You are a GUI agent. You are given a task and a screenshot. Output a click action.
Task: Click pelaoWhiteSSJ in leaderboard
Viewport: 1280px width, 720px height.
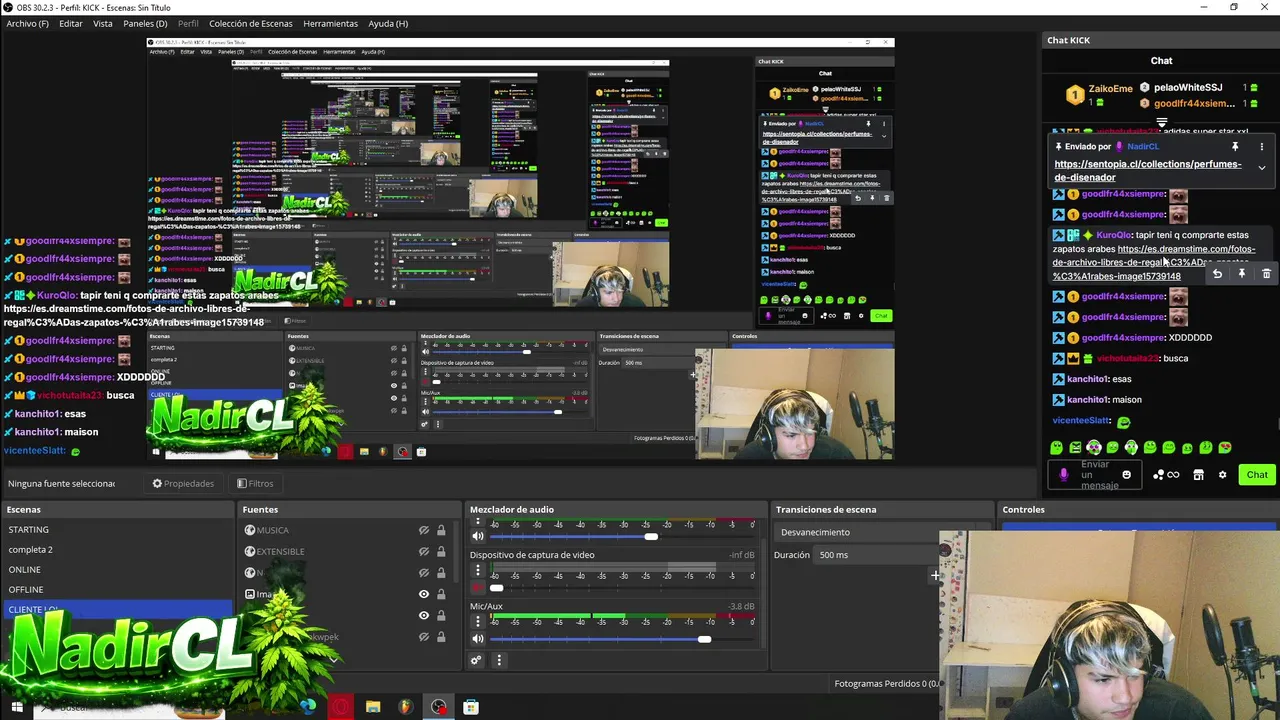1188,88
